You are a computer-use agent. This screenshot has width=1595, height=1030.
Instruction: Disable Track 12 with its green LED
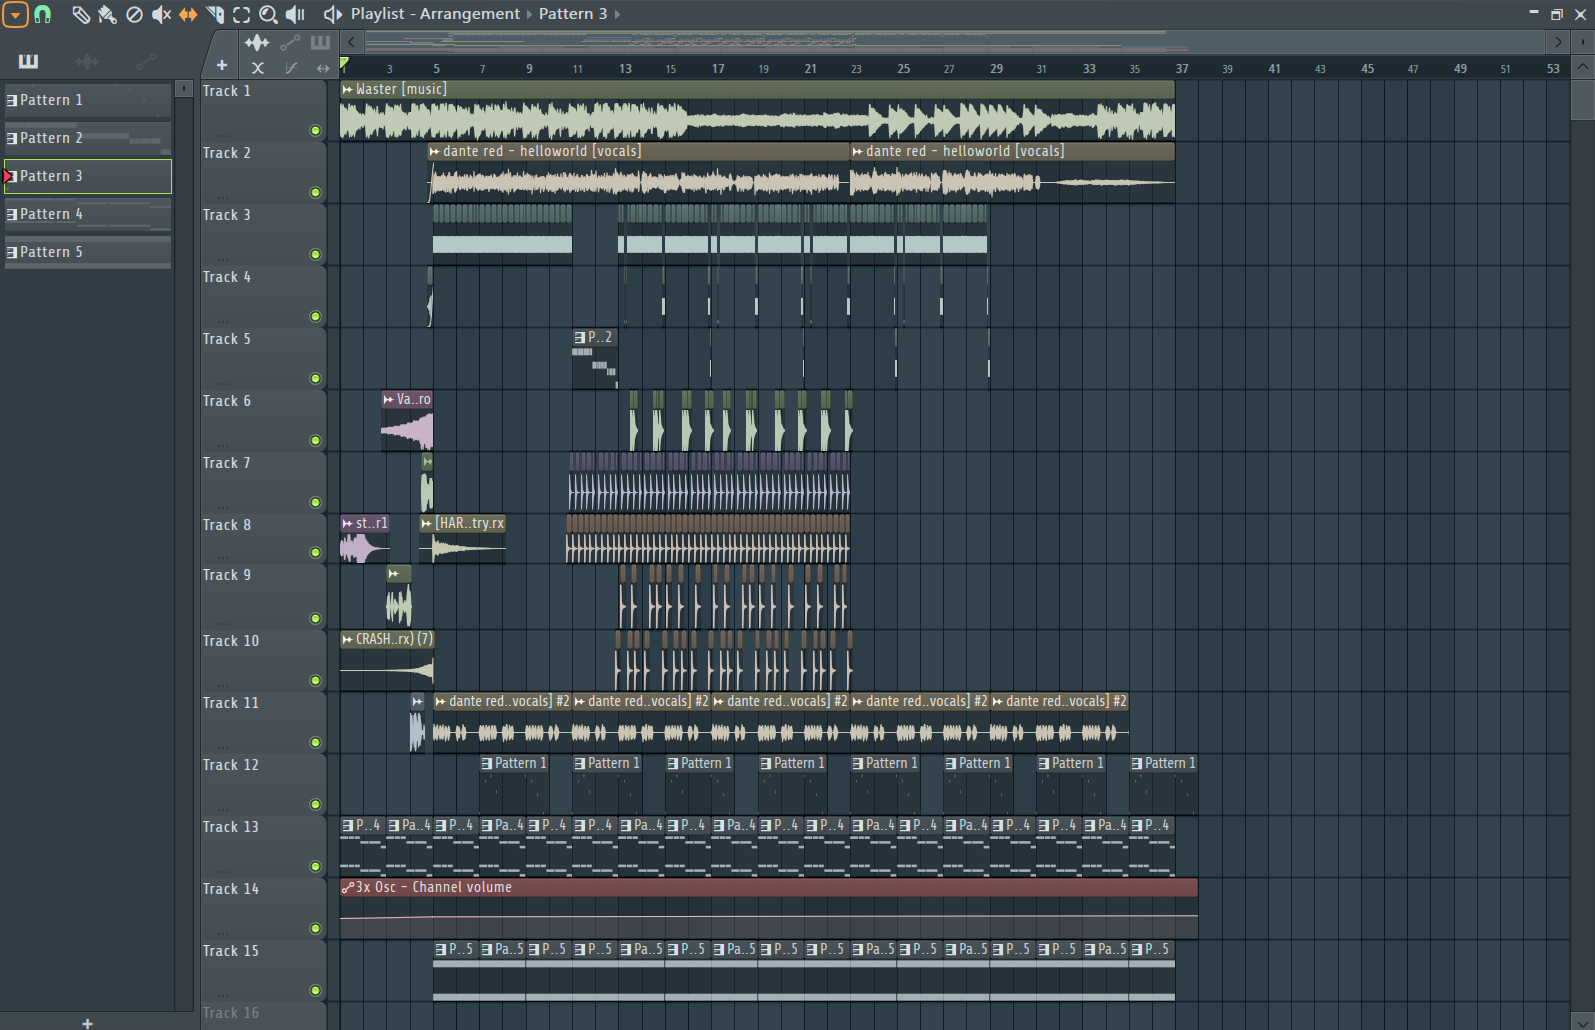coord(315,804)
